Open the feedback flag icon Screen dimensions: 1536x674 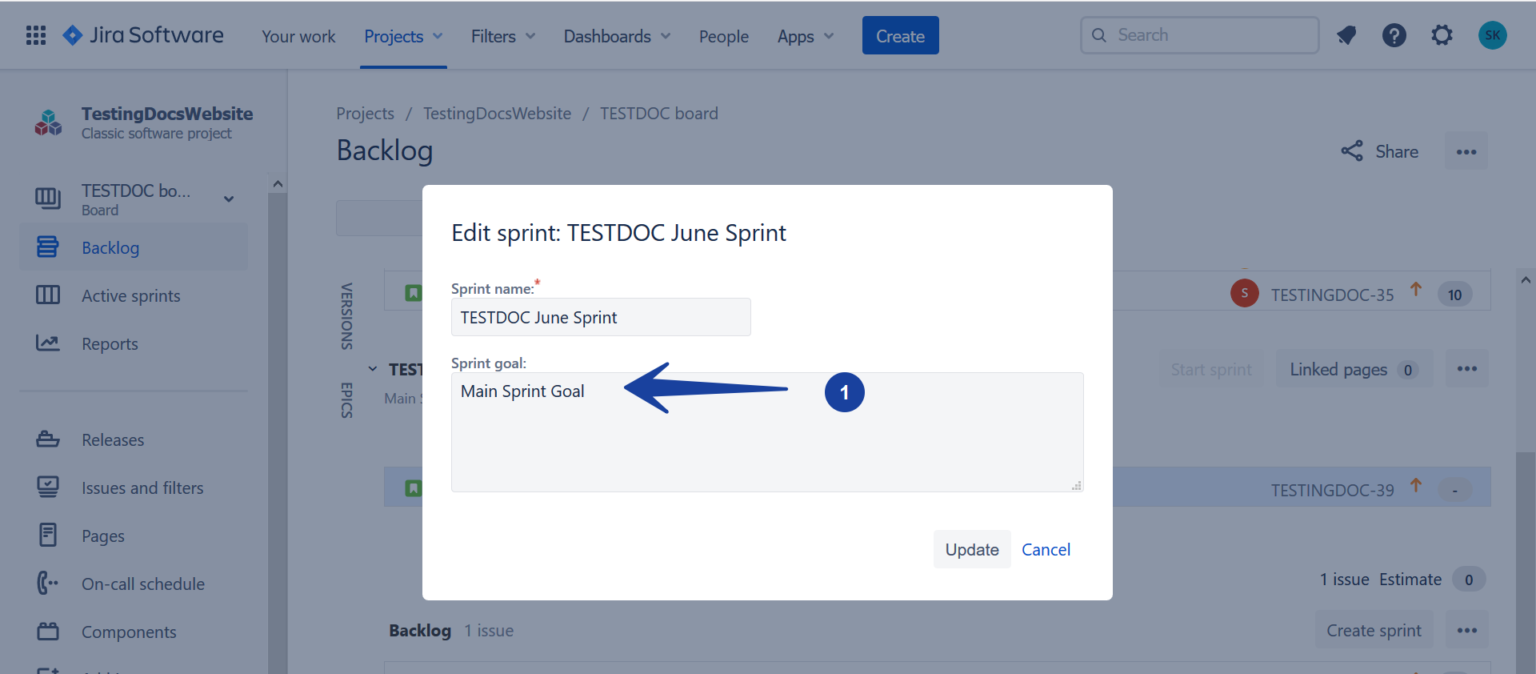[1346, 34]
